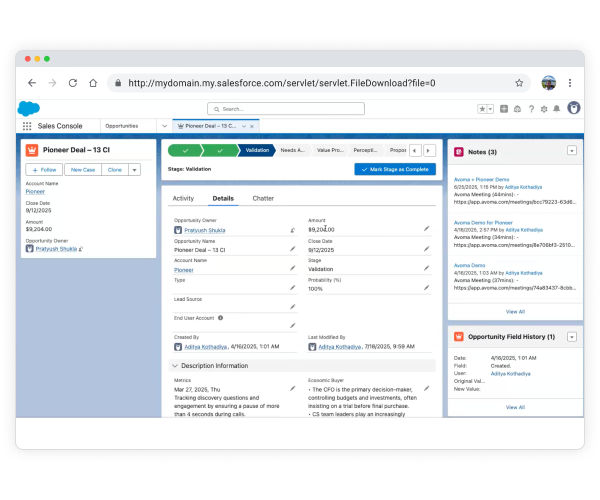Open Opportunity Field History panel dropdown
Screen dimensions: 600x500
pos(572,337)
